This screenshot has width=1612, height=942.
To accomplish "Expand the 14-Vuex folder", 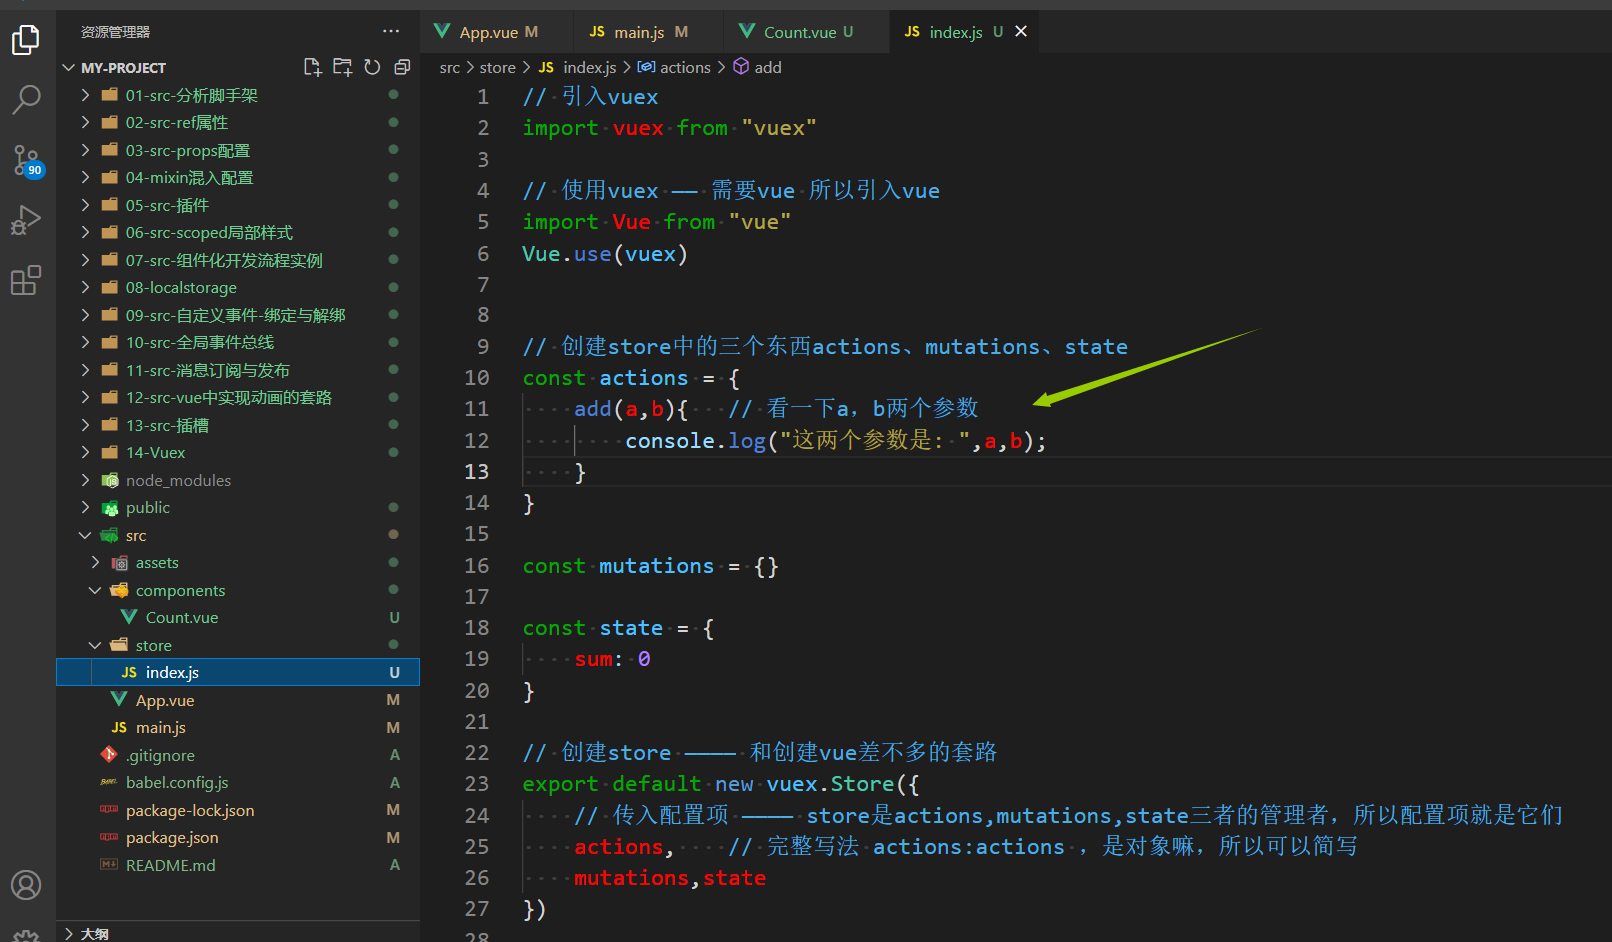I will click(85, 452).
